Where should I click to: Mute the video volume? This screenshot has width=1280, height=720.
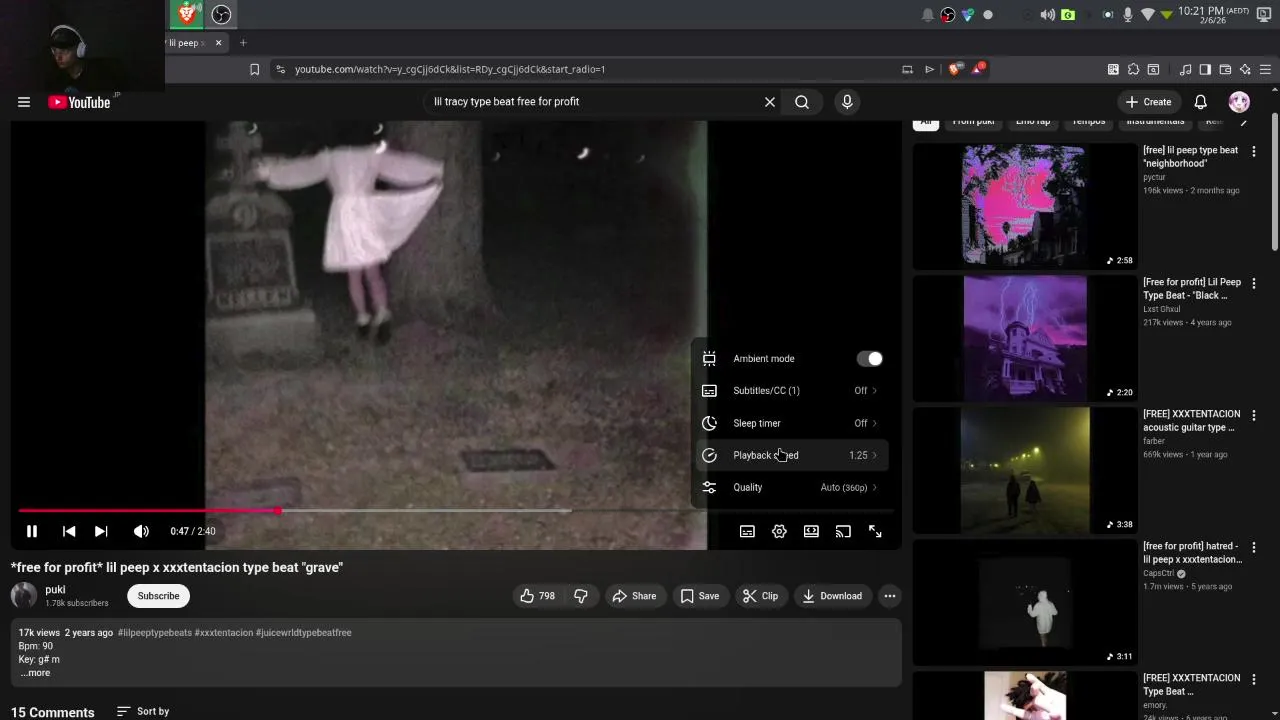[141, 531]
